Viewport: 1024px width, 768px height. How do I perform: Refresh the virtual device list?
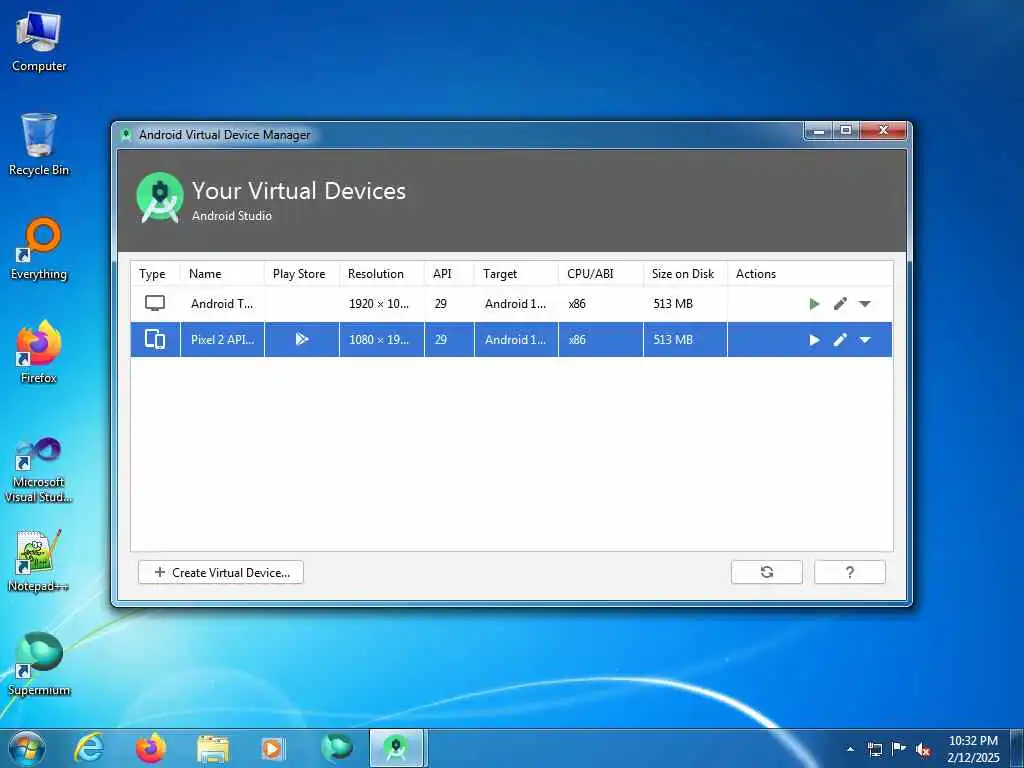click(767, 572)
